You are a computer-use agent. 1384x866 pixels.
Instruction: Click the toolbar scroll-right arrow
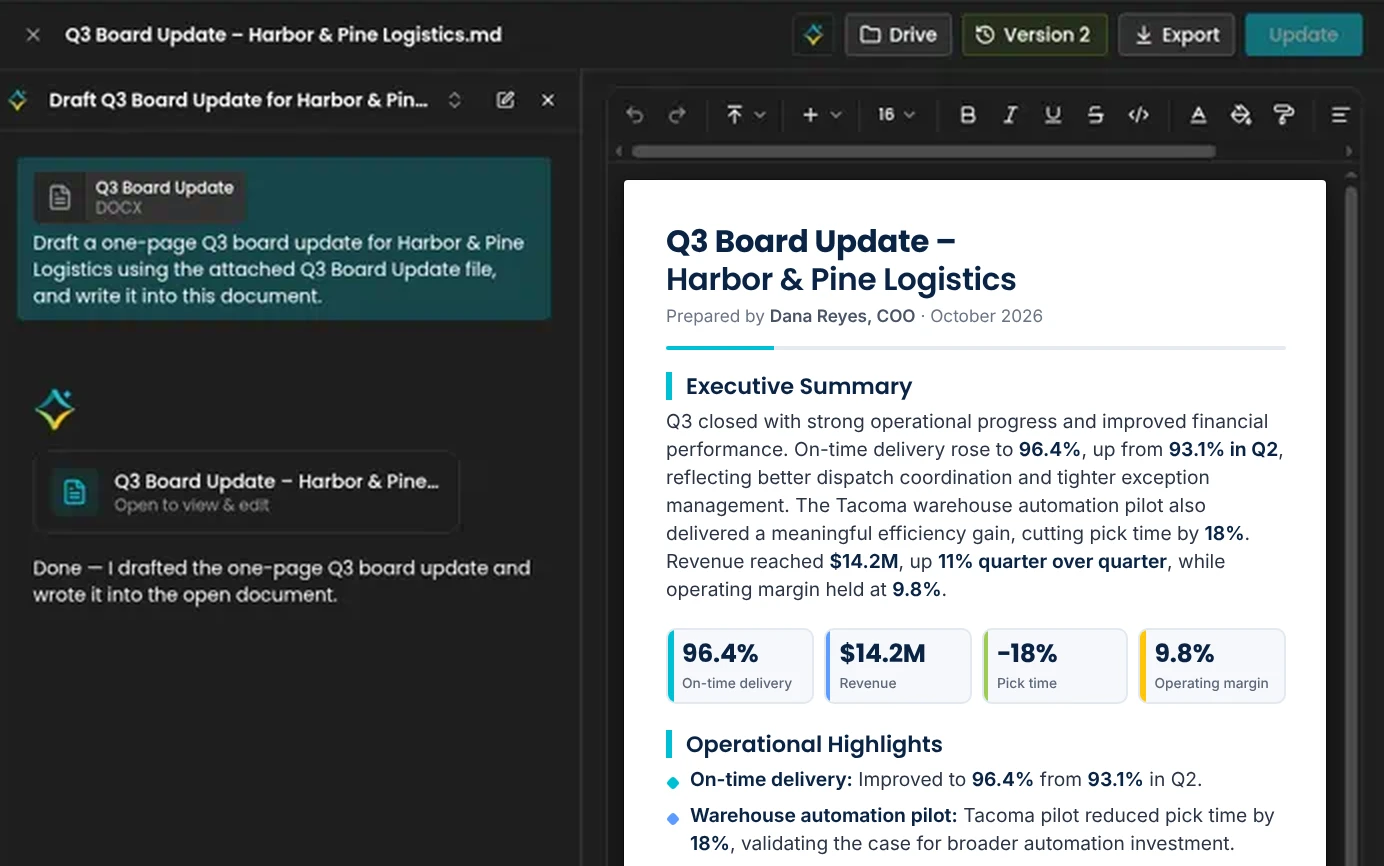click(x=1350, y=152)
